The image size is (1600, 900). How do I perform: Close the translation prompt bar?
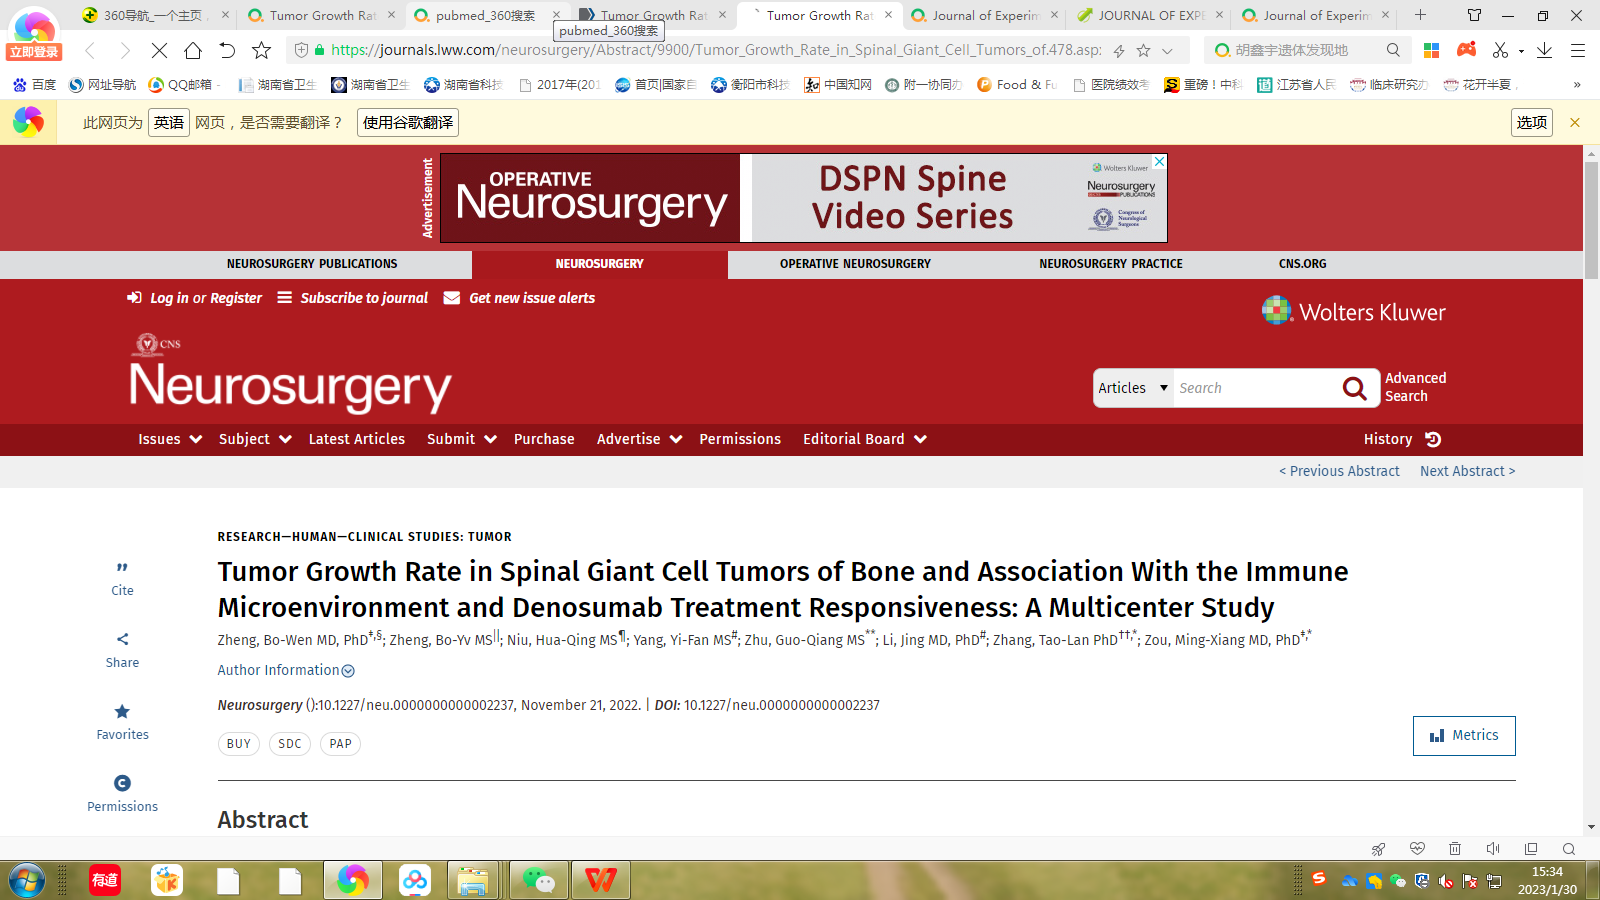click(x=1575, y=123)
